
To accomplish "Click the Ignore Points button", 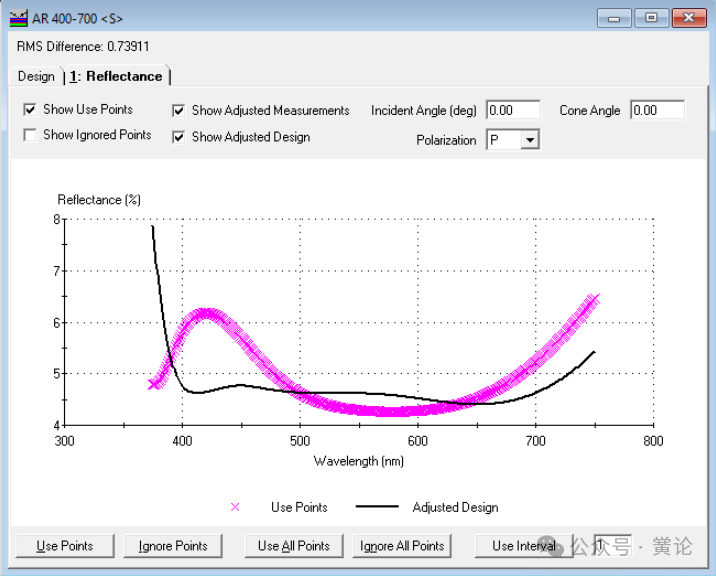I will click(173, 546).
